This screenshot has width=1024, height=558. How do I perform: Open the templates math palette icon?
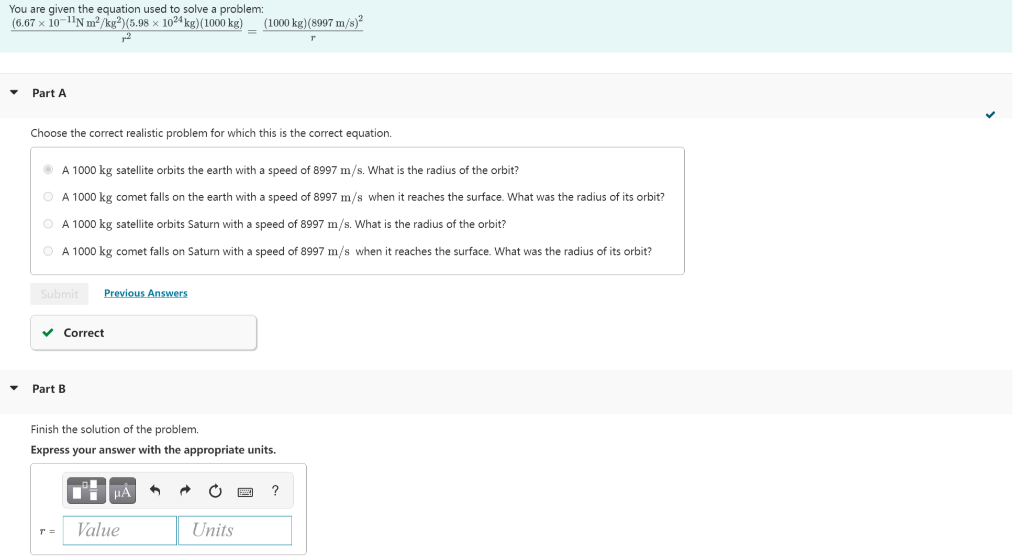[x=86, y=491]
